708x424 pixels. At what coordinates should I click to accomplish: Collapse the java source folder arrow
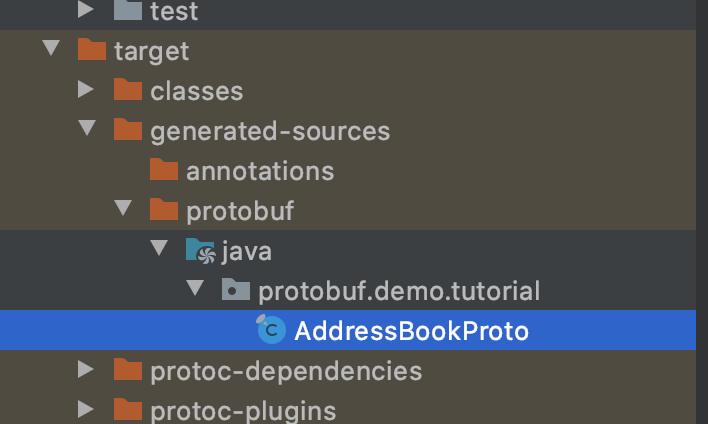(160, 250)
